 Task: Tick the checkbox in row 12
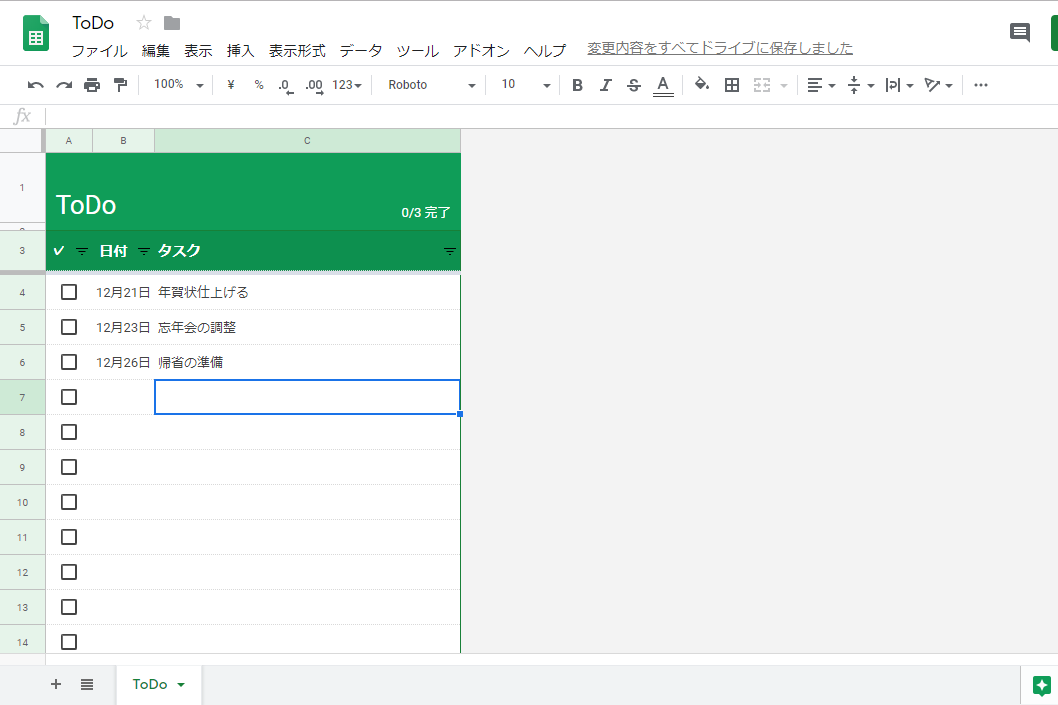tap(69, 573)
